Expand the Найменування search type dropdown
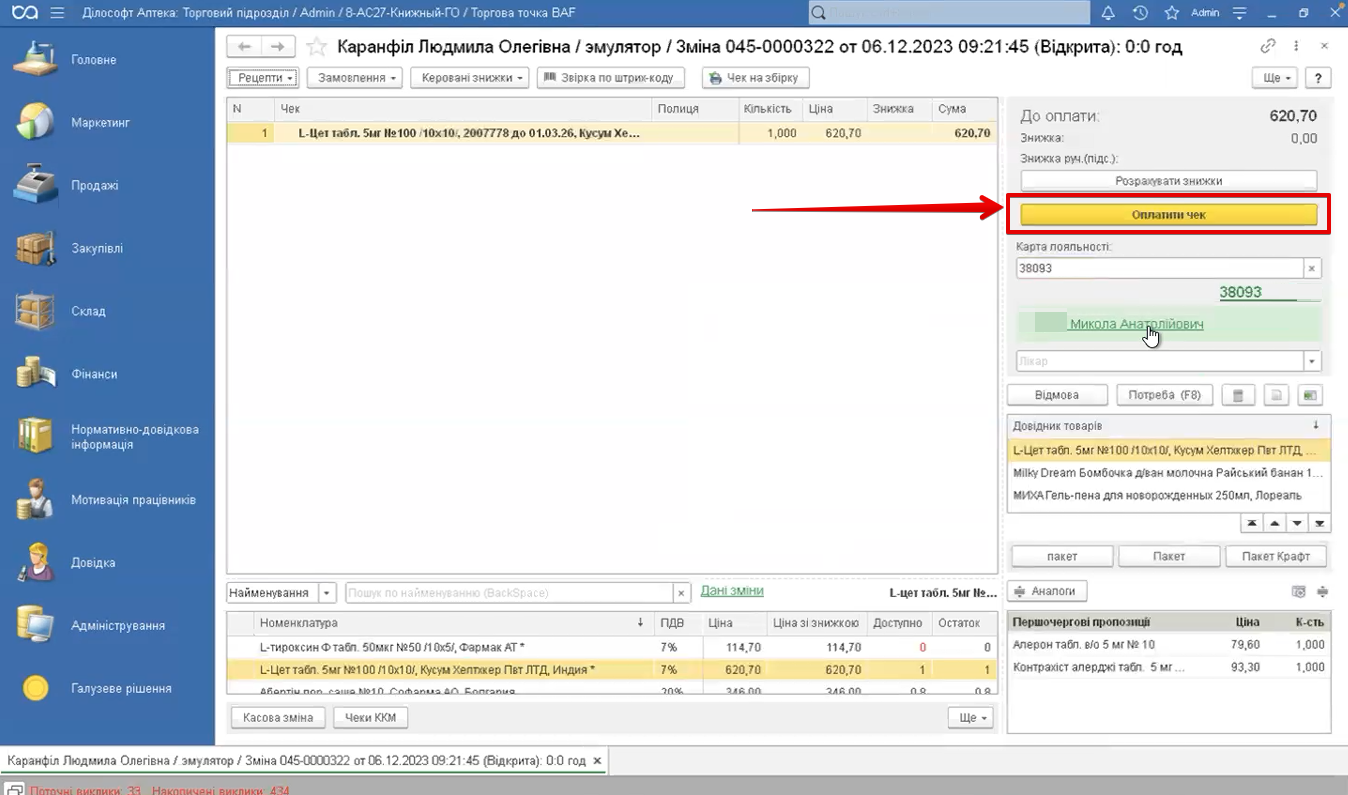This screenshot has width=1348, height=795. (x=327, y=593)
